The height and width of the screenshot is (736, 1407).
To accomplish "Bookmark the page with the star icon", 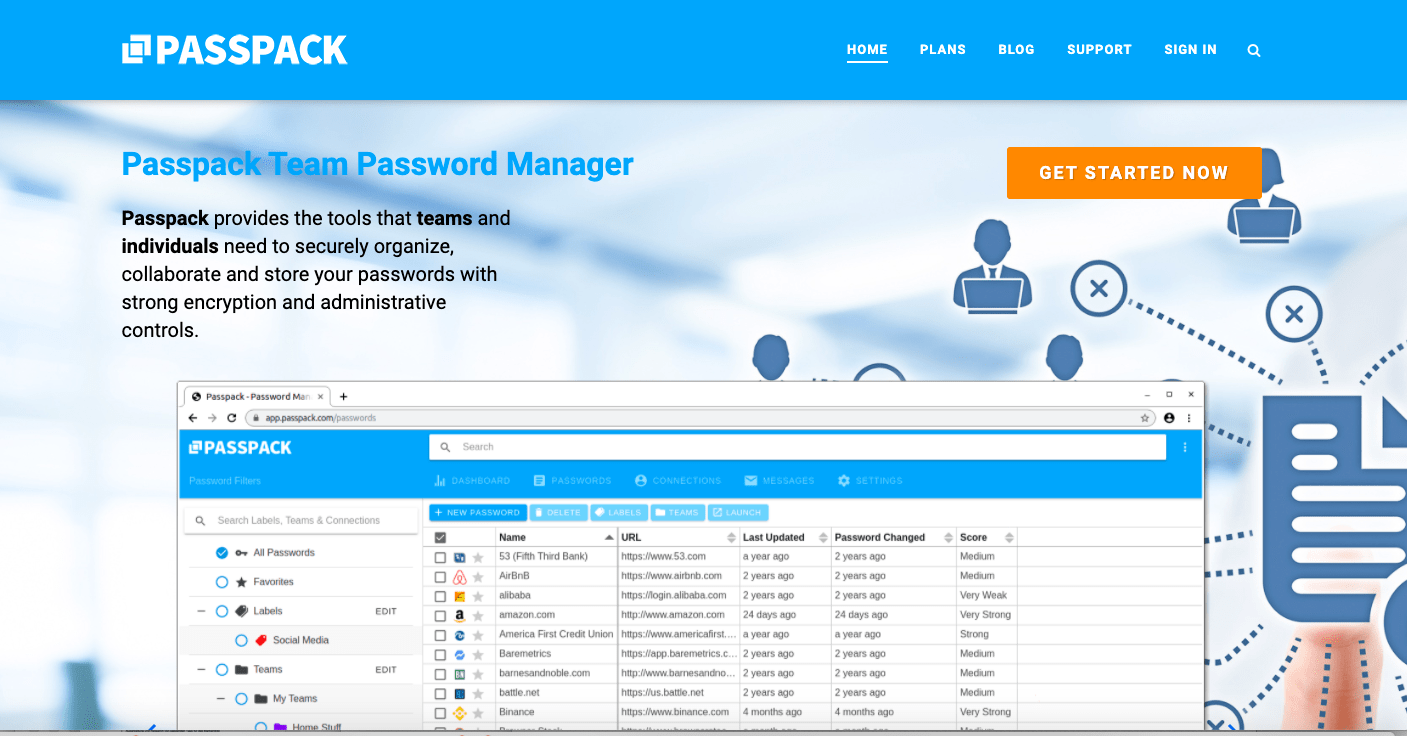I will click(1145, 418).
